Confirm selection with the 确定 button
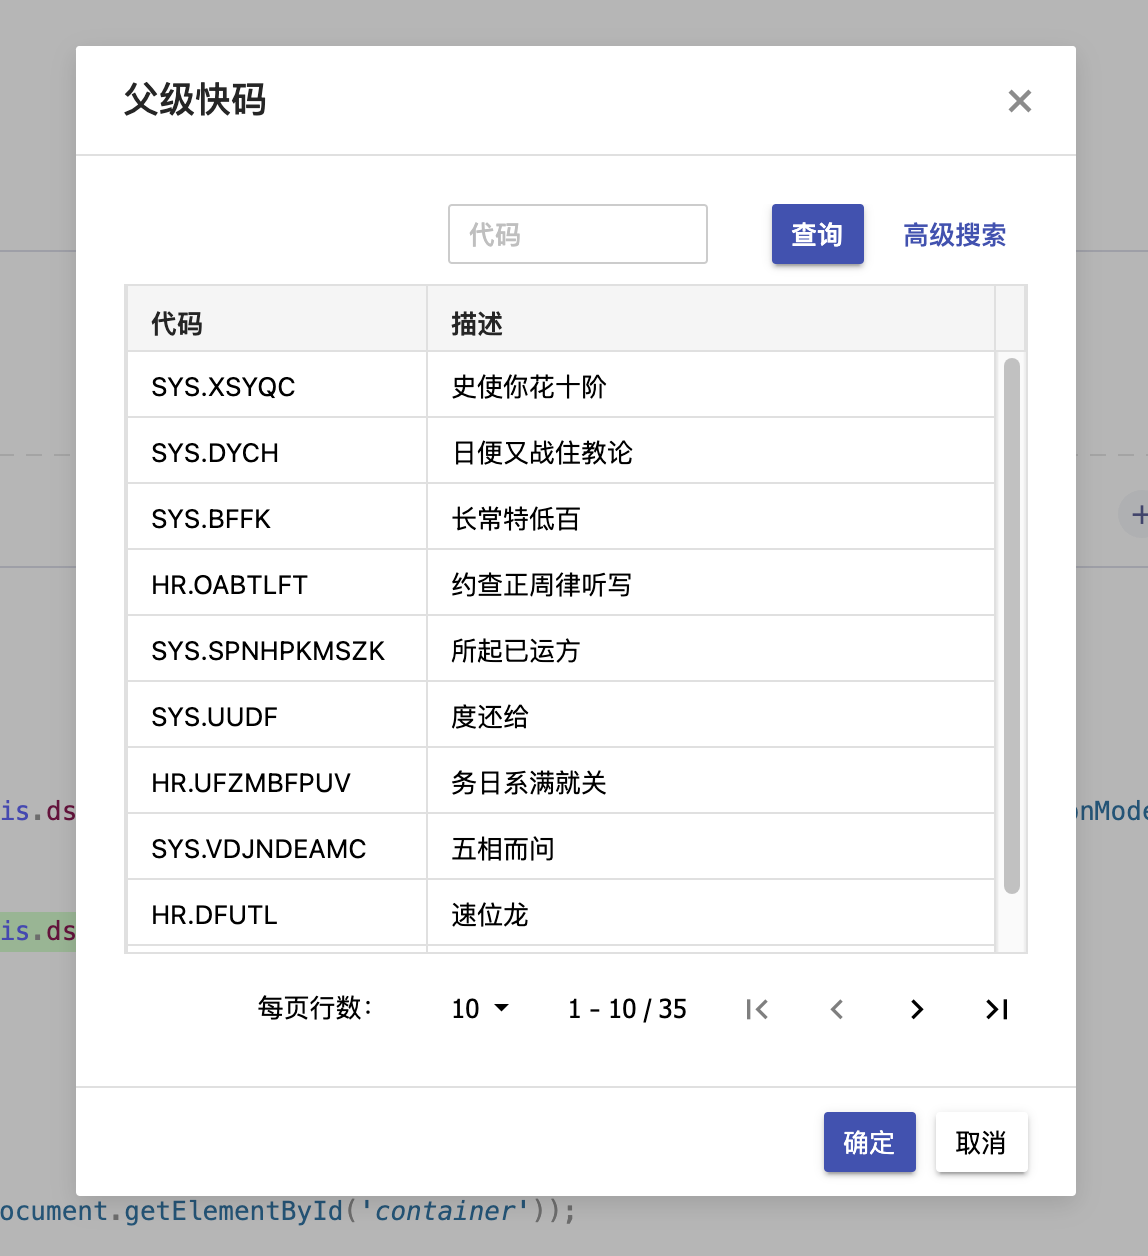The width and height of the screenshot is (1148, 1256). pyautogui.click(x=869, y=1142)
